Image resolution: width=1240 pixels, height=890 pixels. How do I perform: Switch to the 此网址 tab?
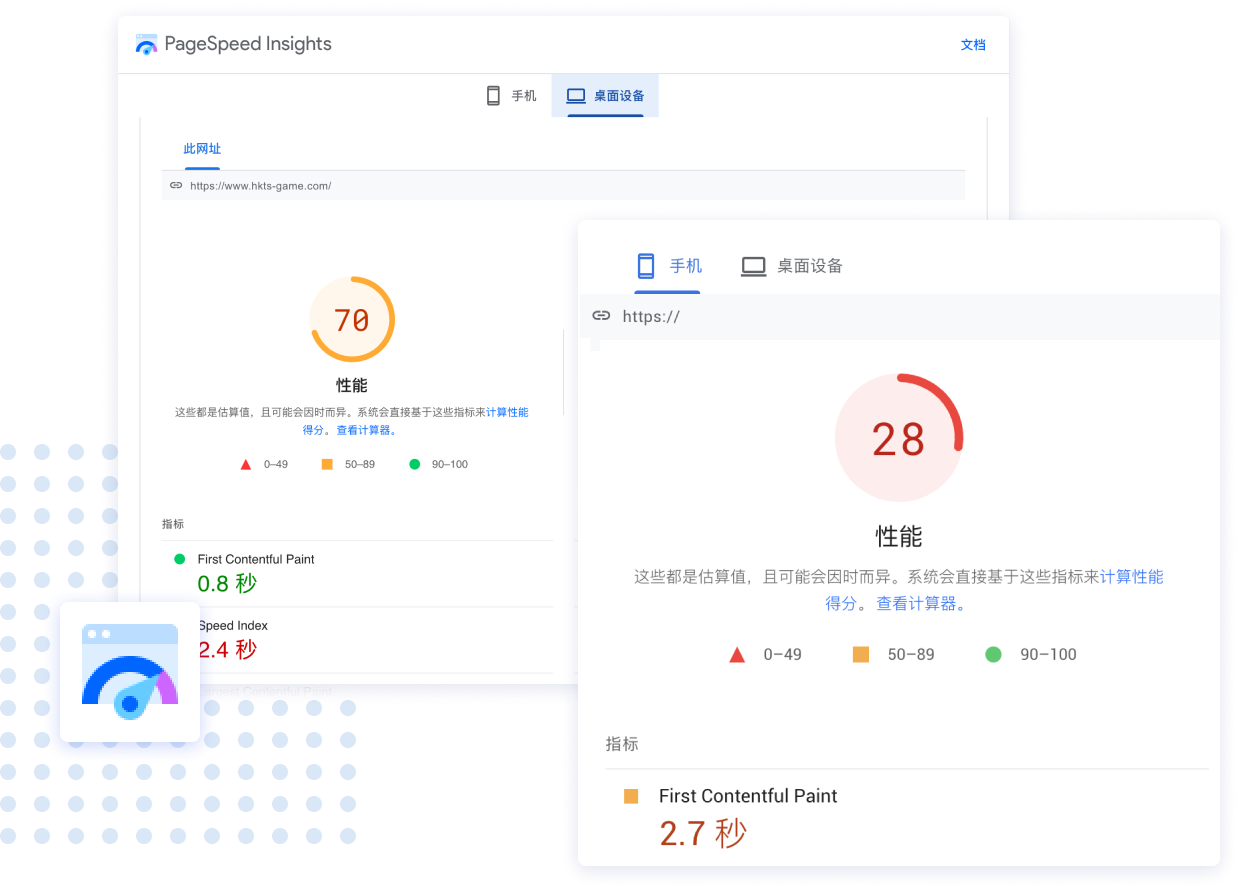coord(202,149)
